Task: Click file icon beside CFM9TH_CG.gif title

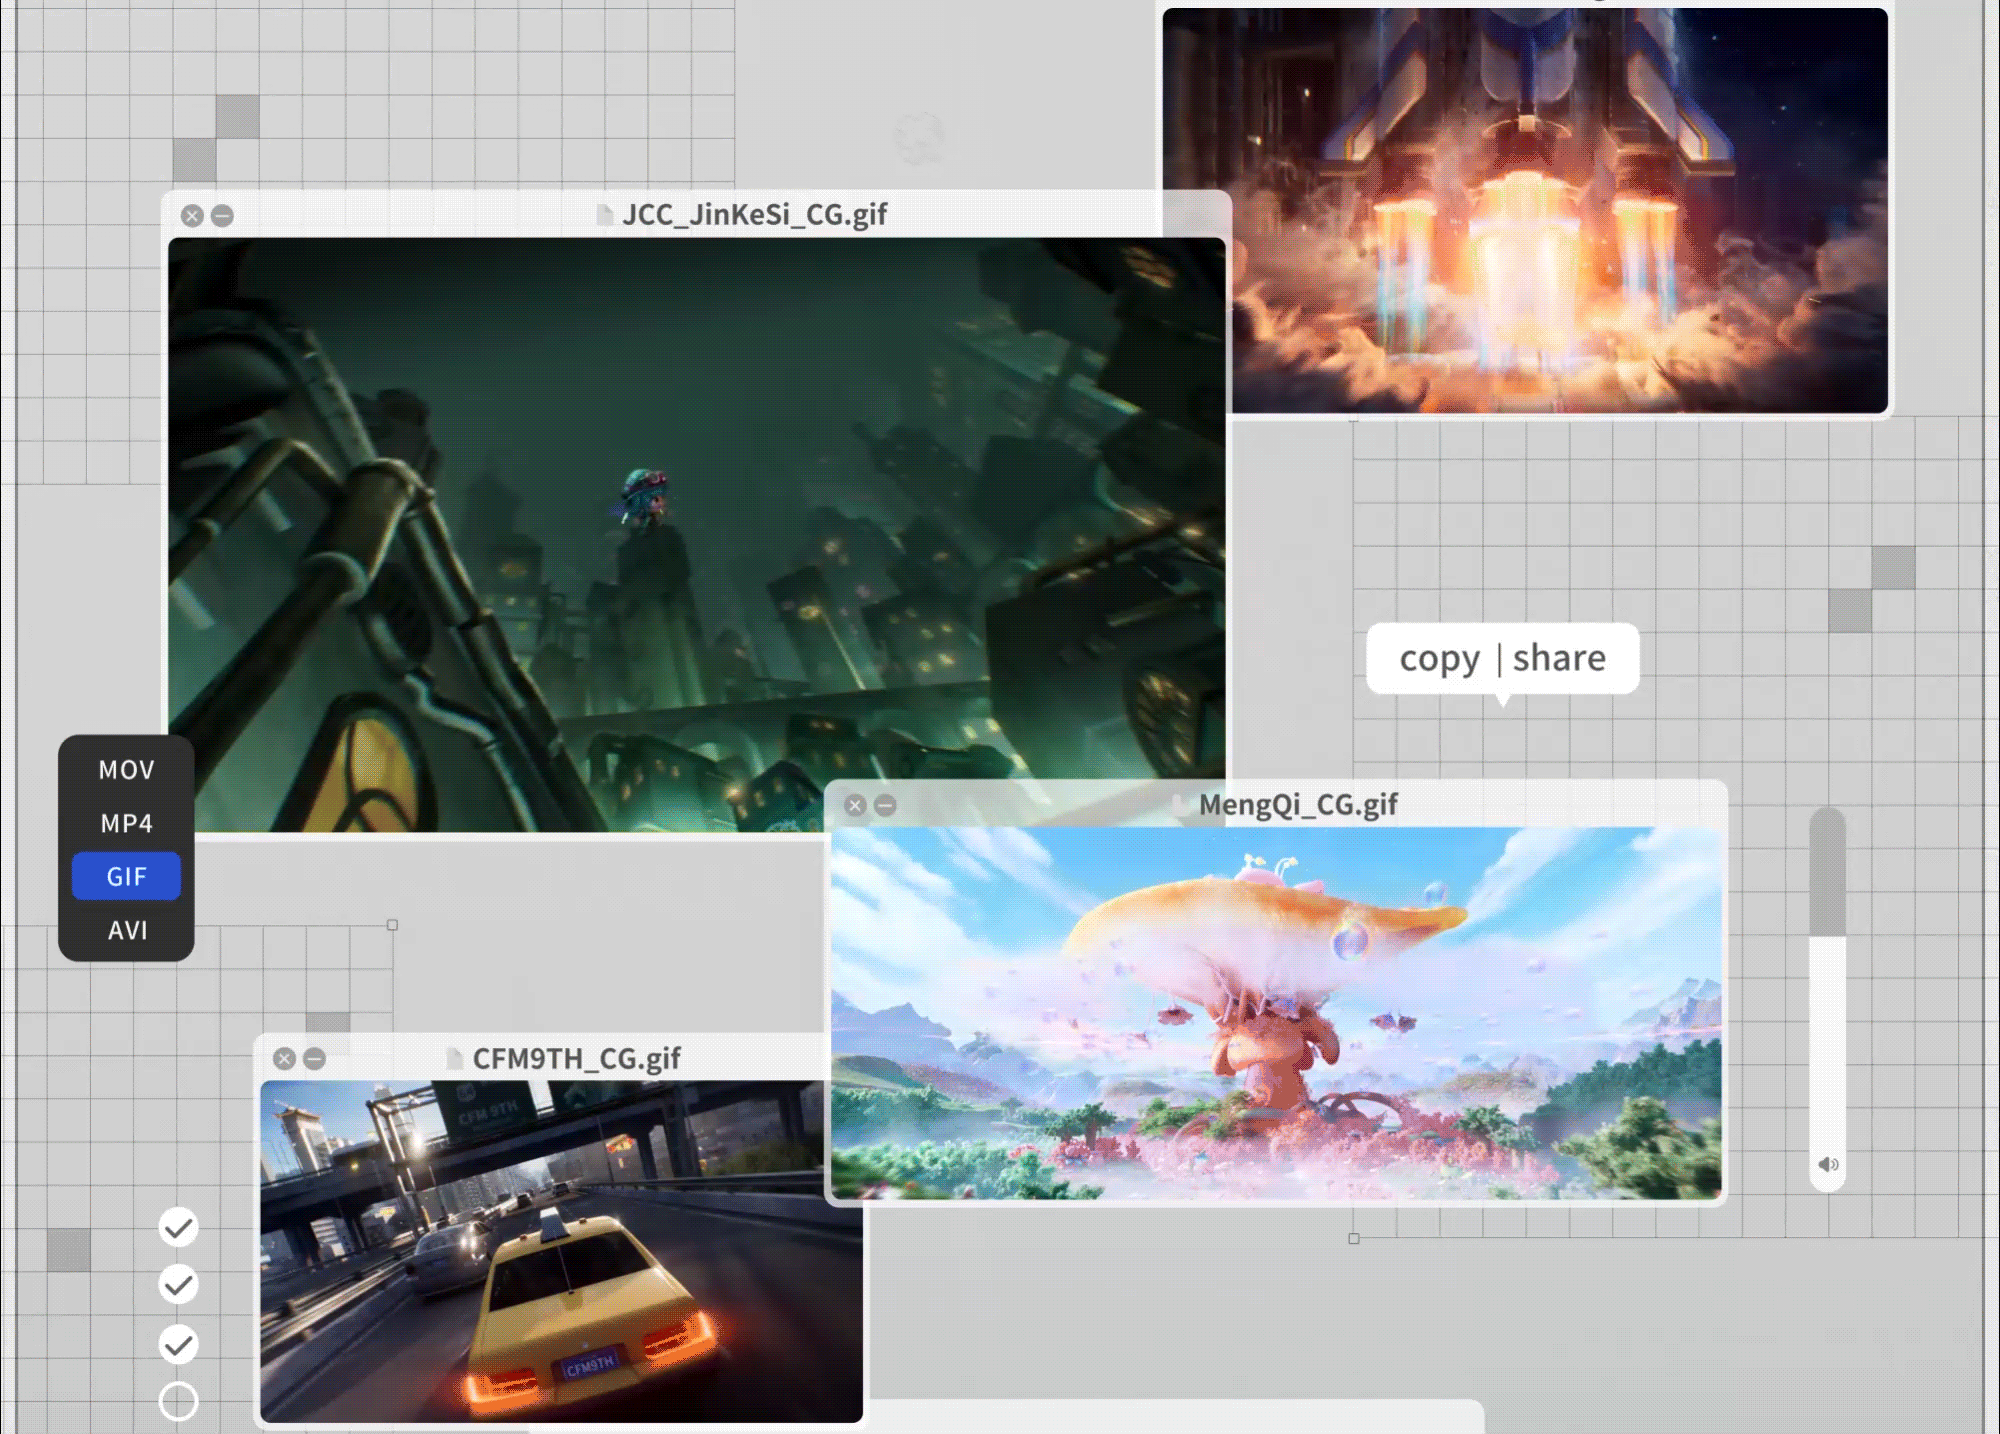Action: coord(454,1058)
